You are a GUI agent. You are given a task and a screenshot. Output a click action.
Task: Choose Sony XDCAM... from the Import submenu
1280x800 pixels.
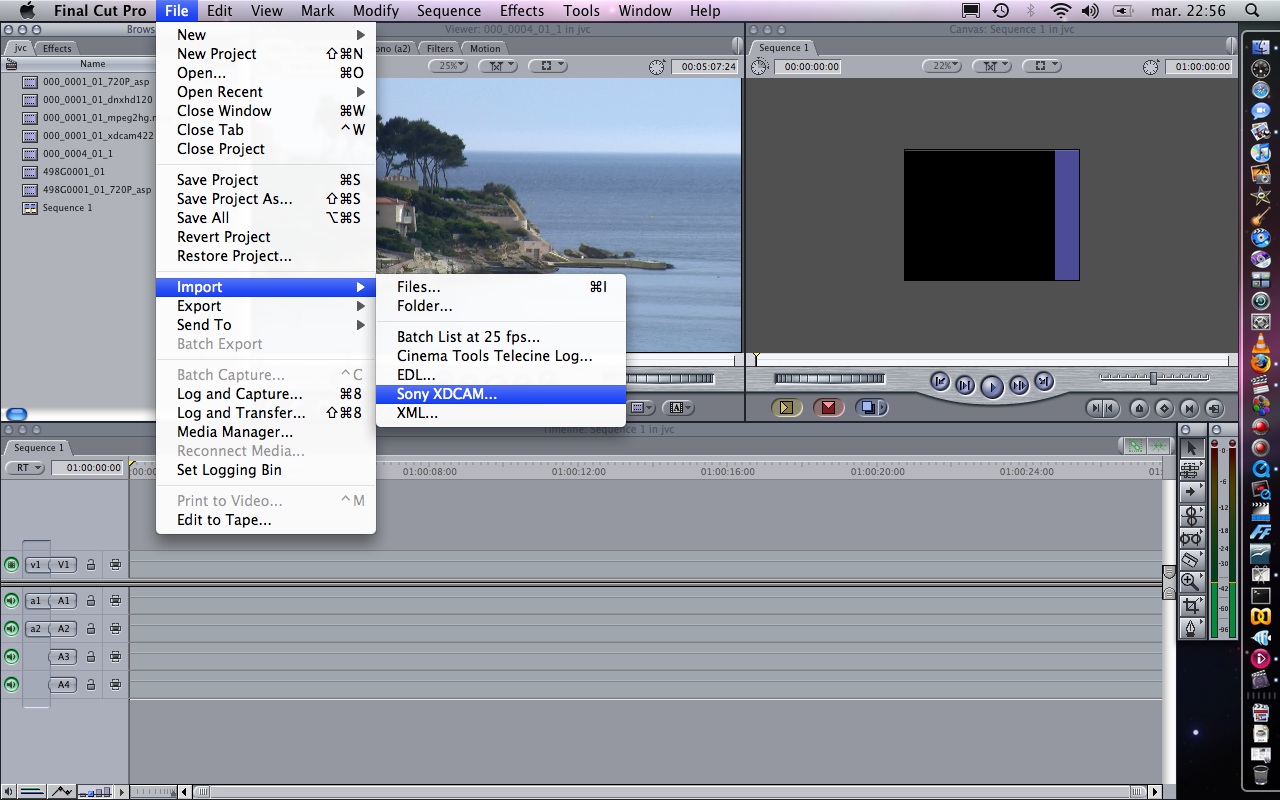(x=501, y=394)
